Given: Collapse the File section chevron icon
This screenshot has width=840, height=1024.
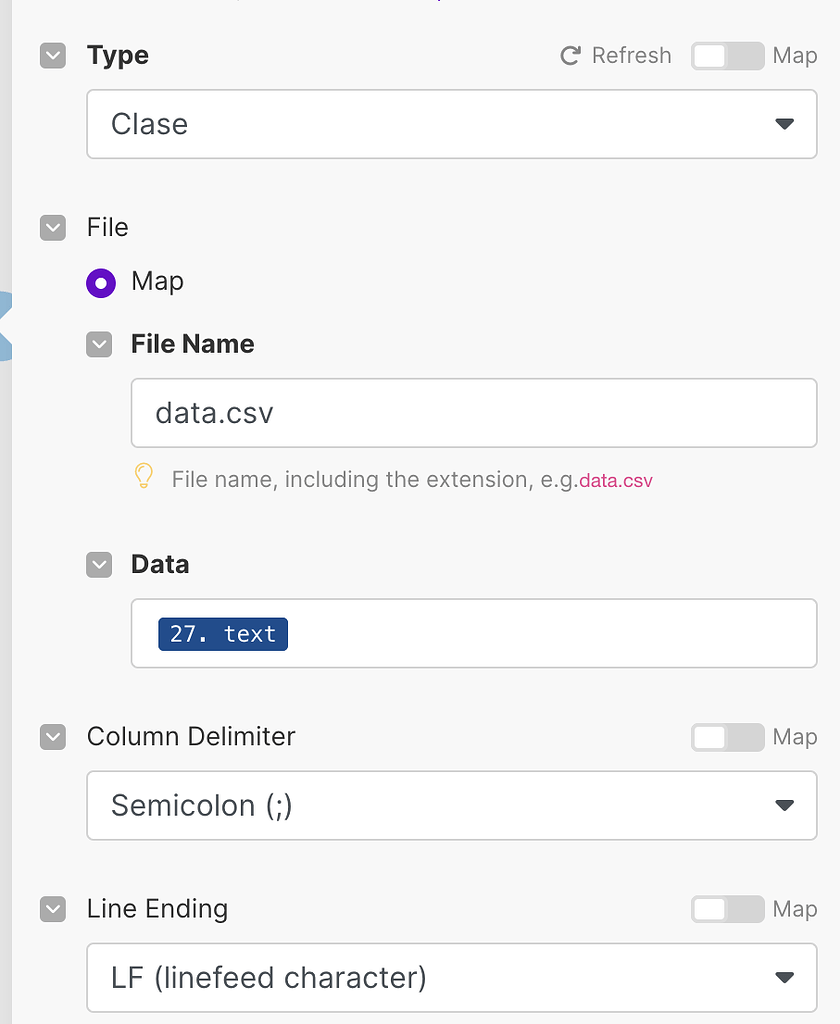Looking at the screenshot, I should click(x=53, y=228).
